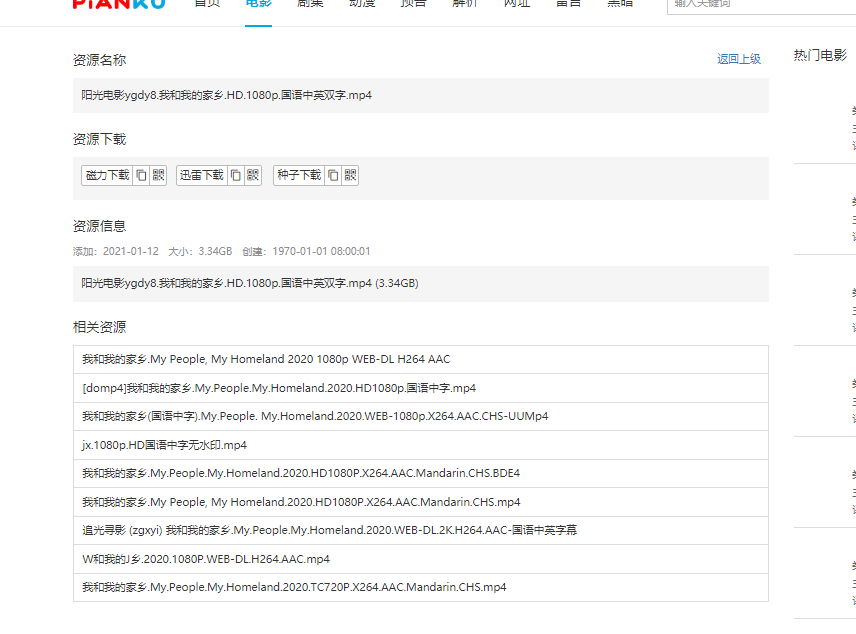Viewport: 856px width, 634px height.
Task: Open the 动漫 nav tab
Action: (x=362, y=3)
